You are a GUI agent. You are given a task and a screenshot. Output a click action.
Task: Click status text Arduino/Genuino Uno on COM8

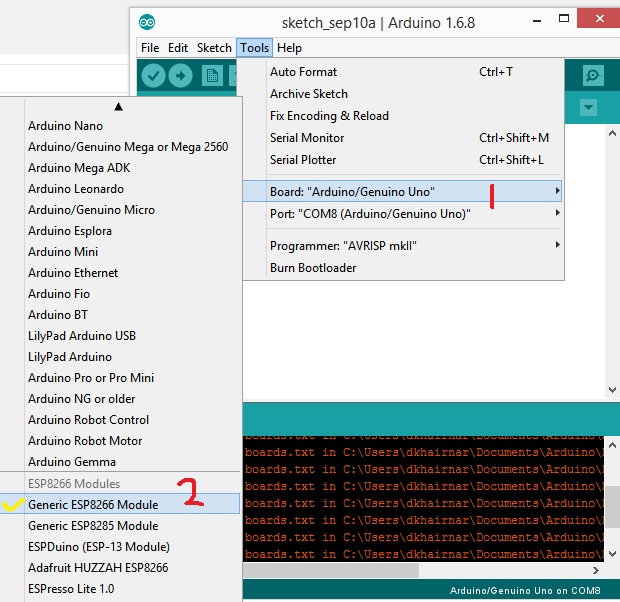pos(525,590)
